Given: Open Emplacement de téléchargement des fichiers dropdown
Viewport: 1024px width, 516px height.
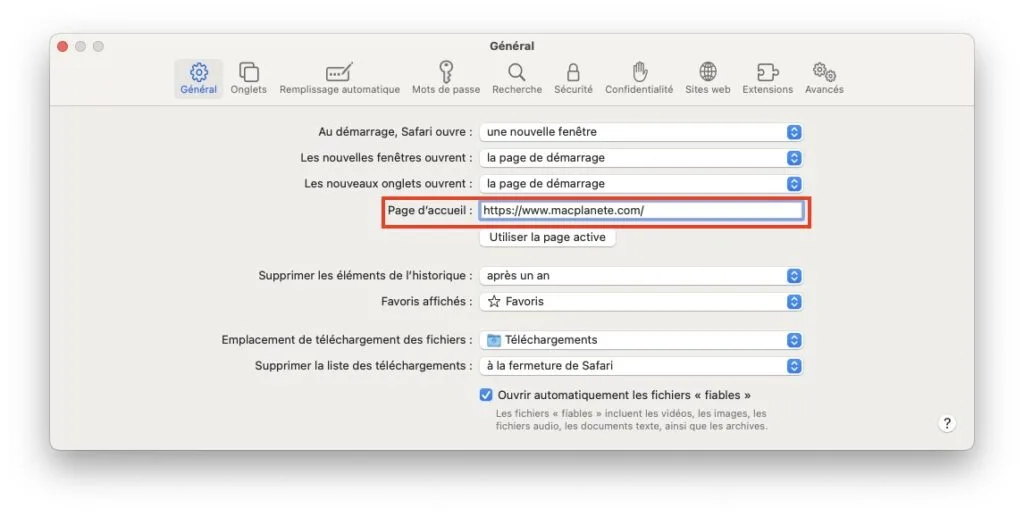Looking at the screenshot, I should [641, 340].
